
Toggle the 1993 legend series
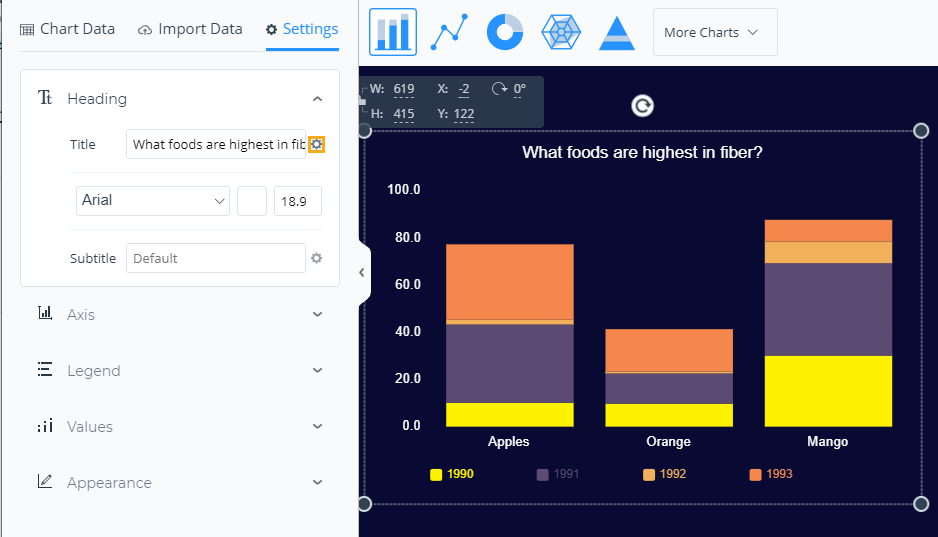click(770, 474)
